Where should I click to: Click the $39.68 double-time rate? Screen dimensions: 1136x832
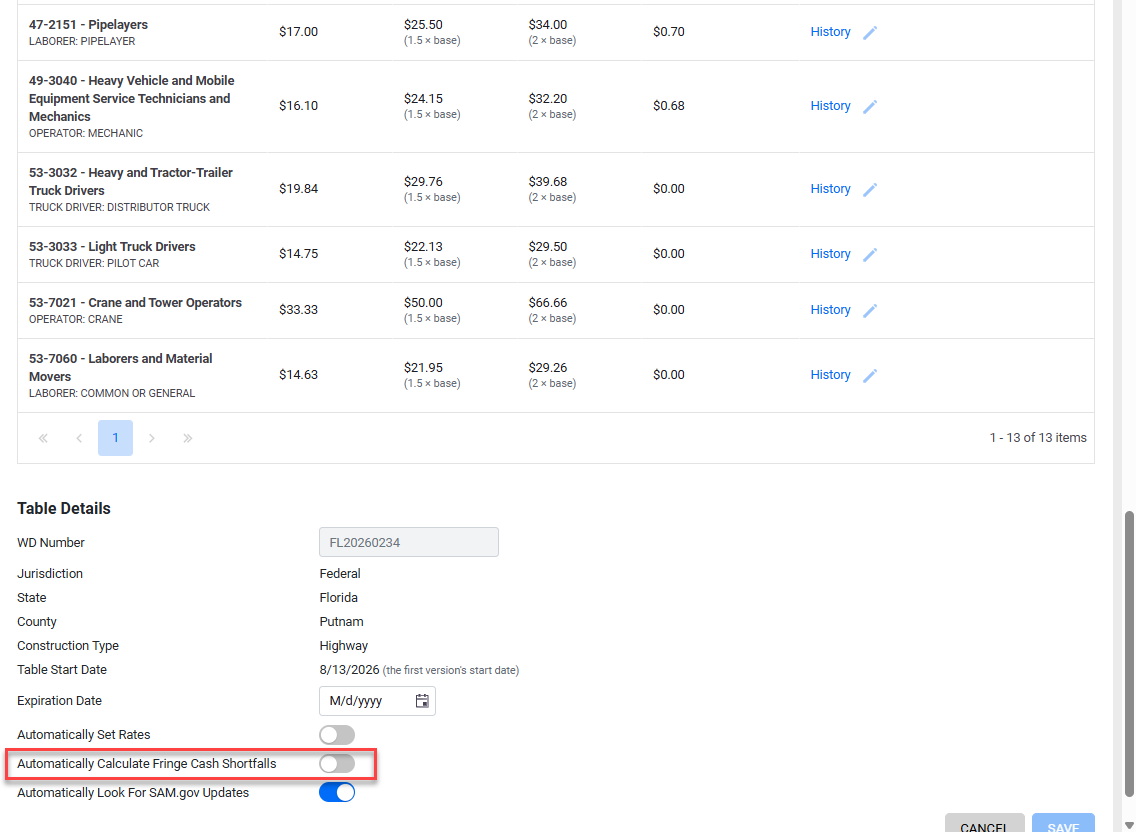tap(548, 181)
